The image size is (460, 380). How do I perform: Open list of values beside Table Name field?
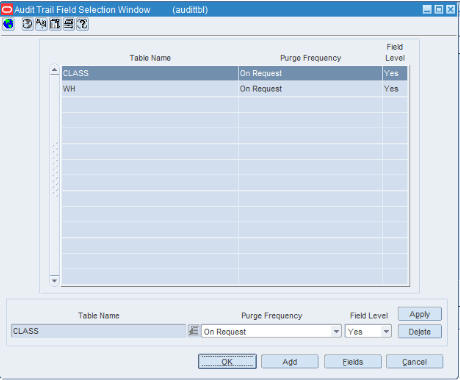click(x=193, y=331)
